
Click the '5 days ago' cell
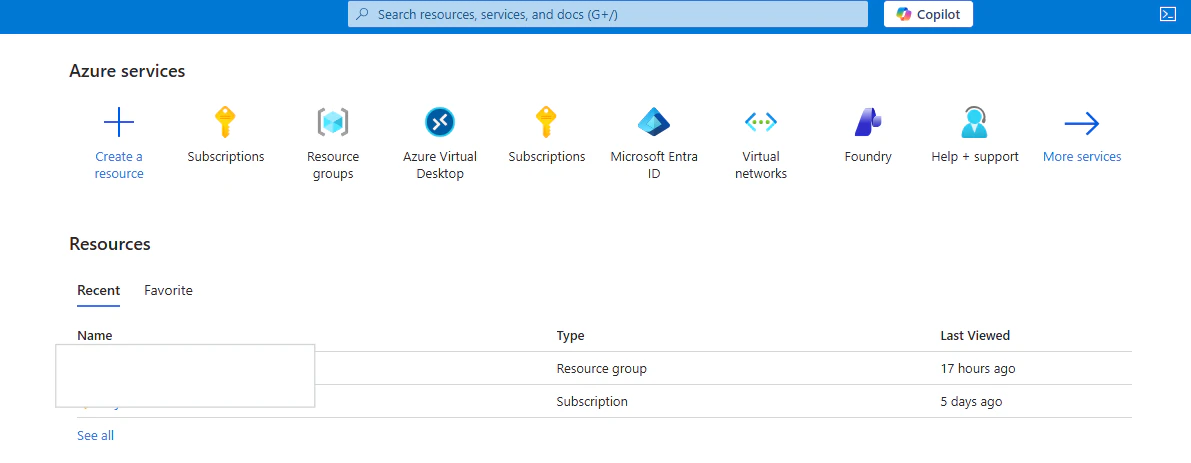[971, 402]
